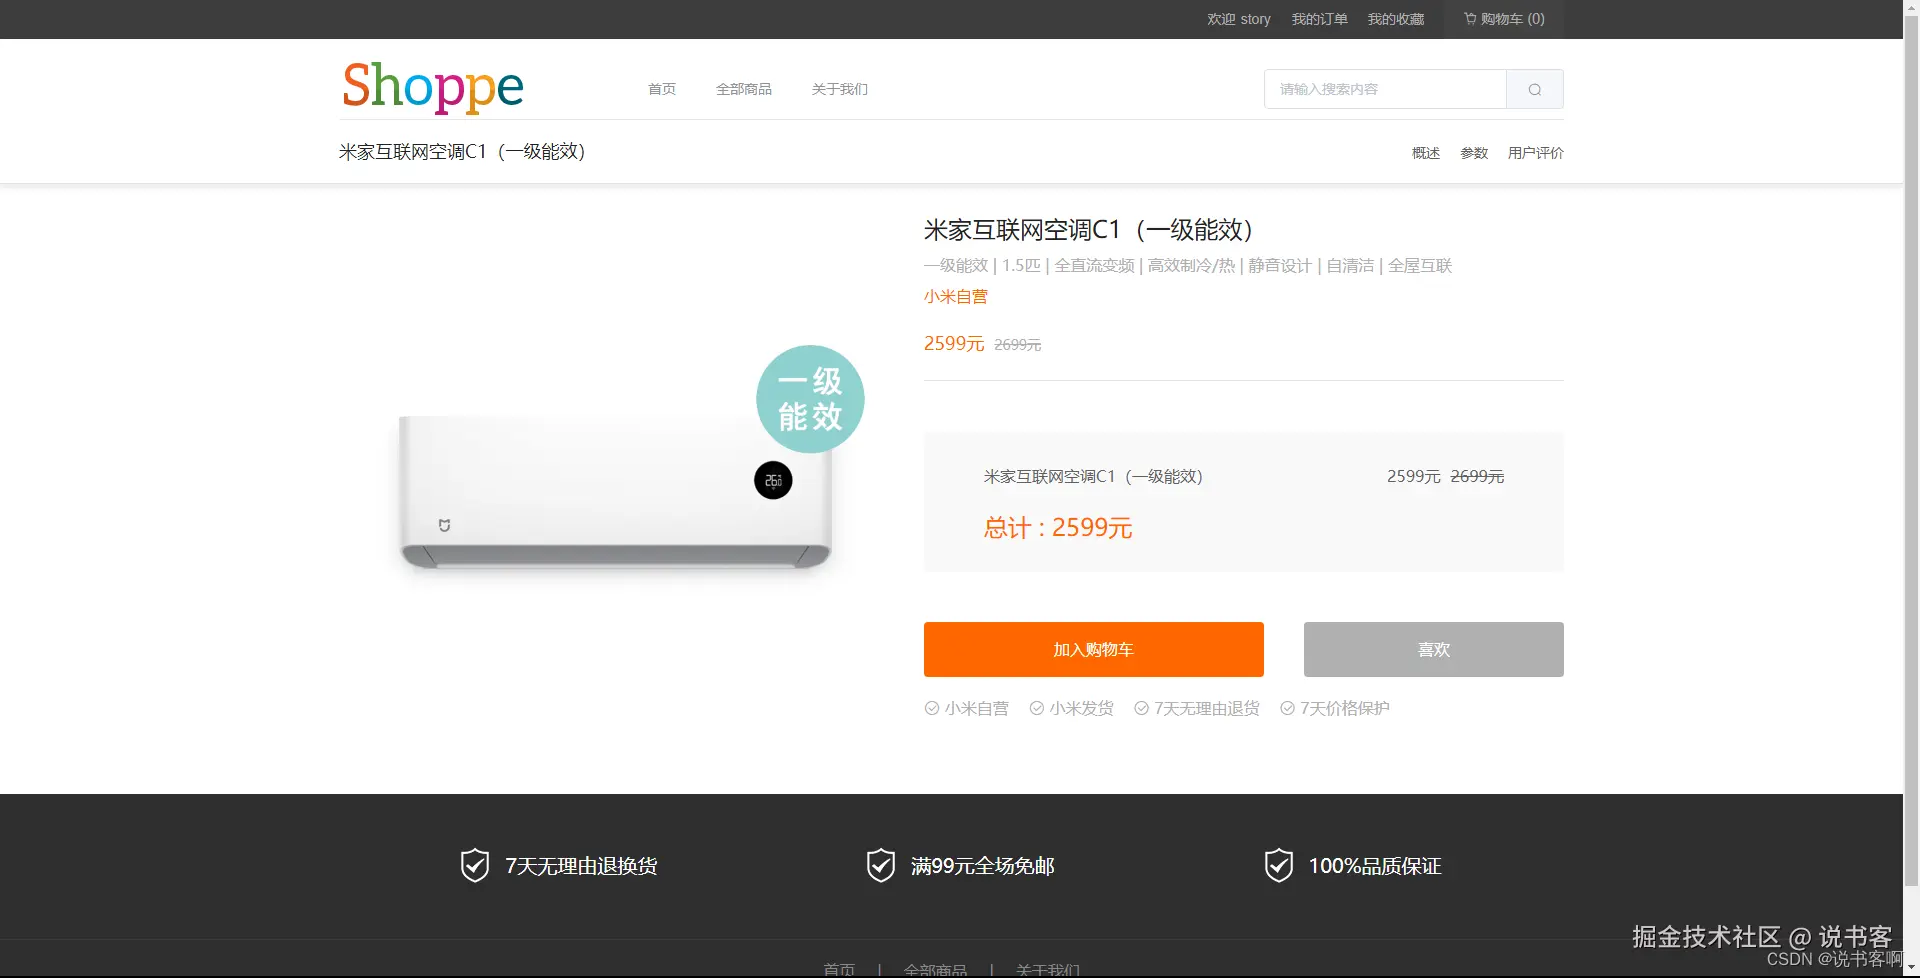The width and height of the screenshot is (1920, 978).
Task: Switch to the 用户评价 section
Action: 1535,153
